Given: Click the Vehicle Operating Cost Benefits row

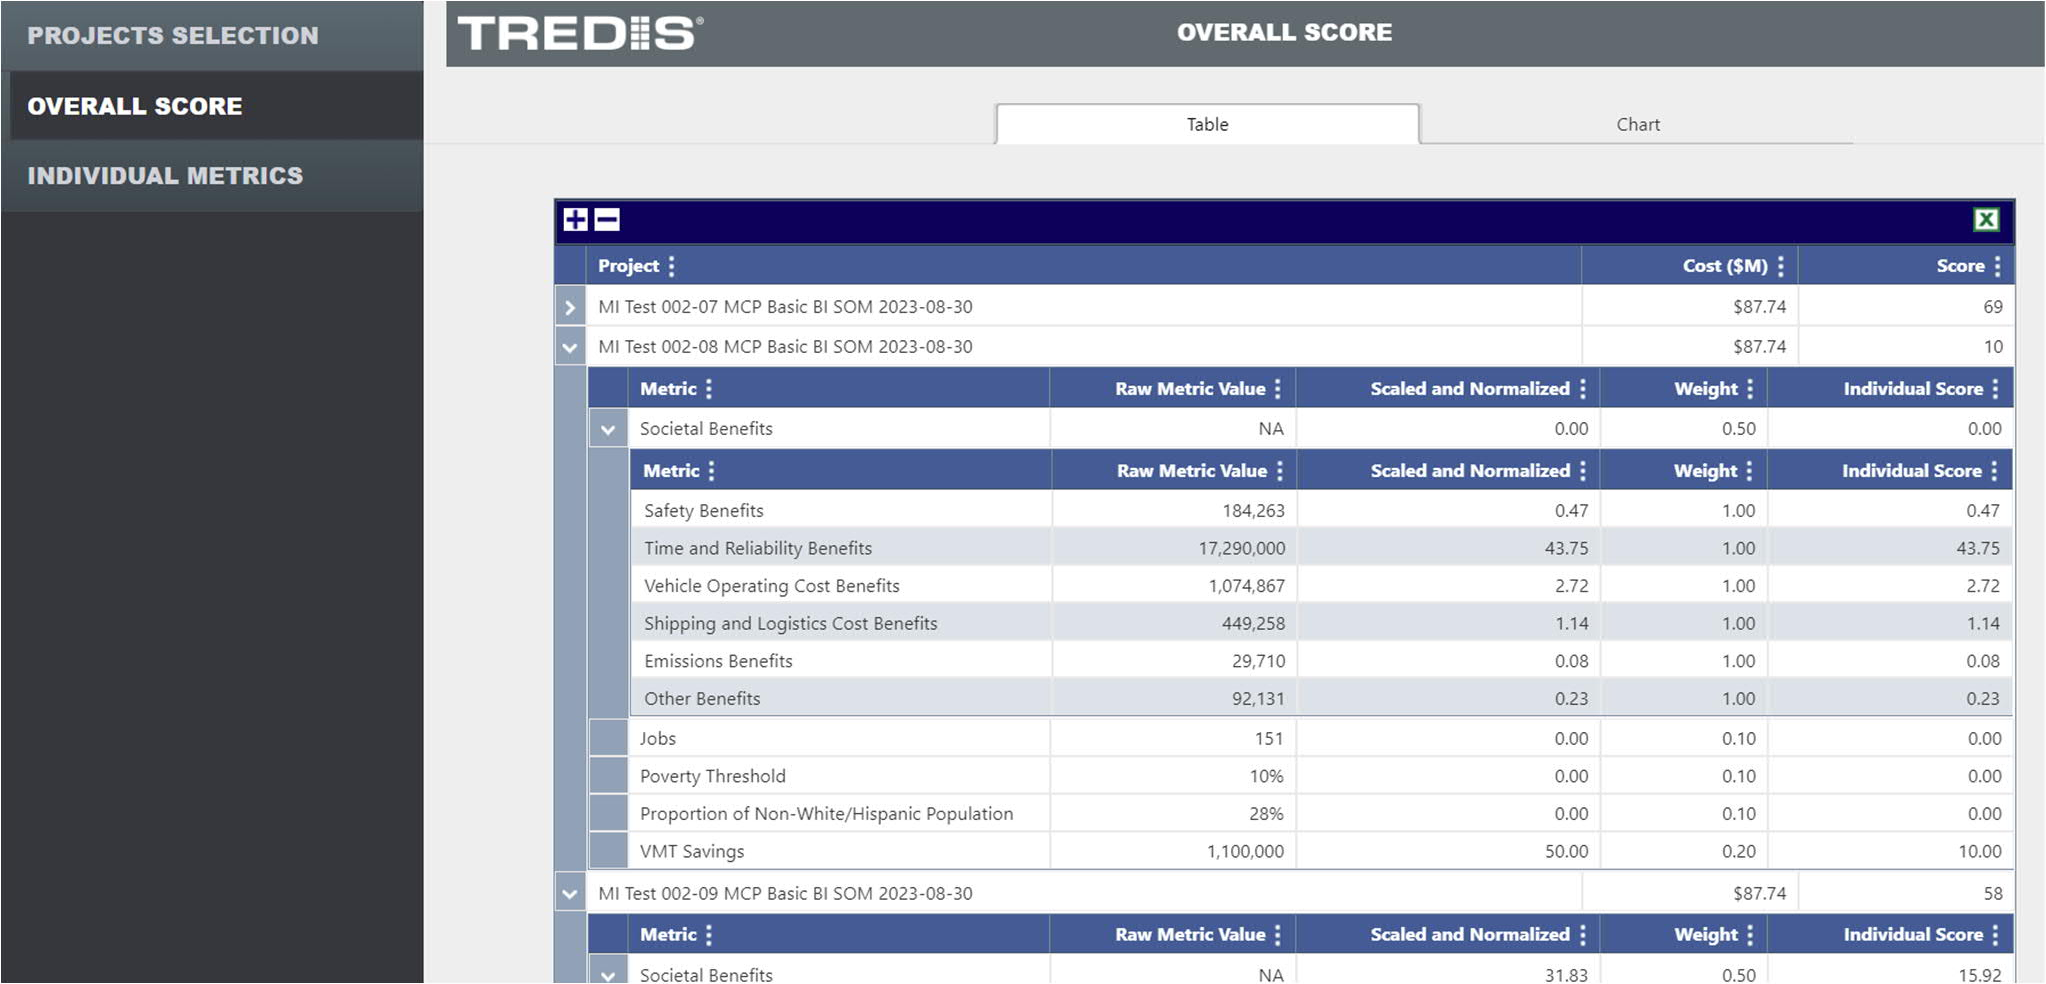Looking at the screenshot, I should (x=1321, y=586).
